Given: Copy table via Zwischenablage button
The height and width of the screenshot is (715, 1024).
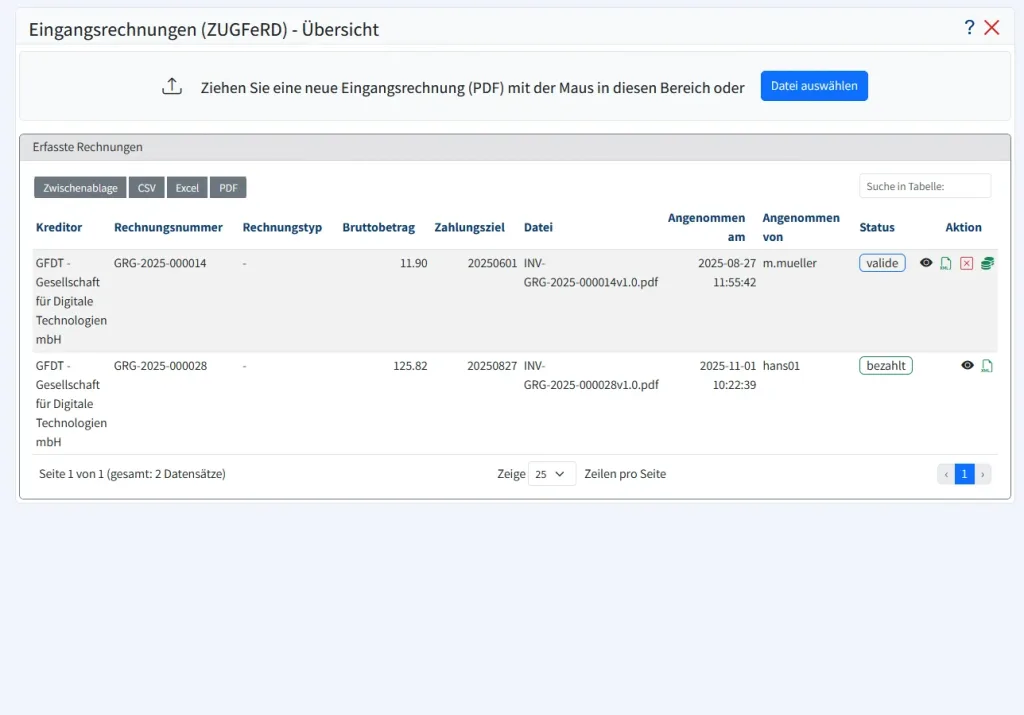Looking at the screenshot, I should click(x=79, y=187).
